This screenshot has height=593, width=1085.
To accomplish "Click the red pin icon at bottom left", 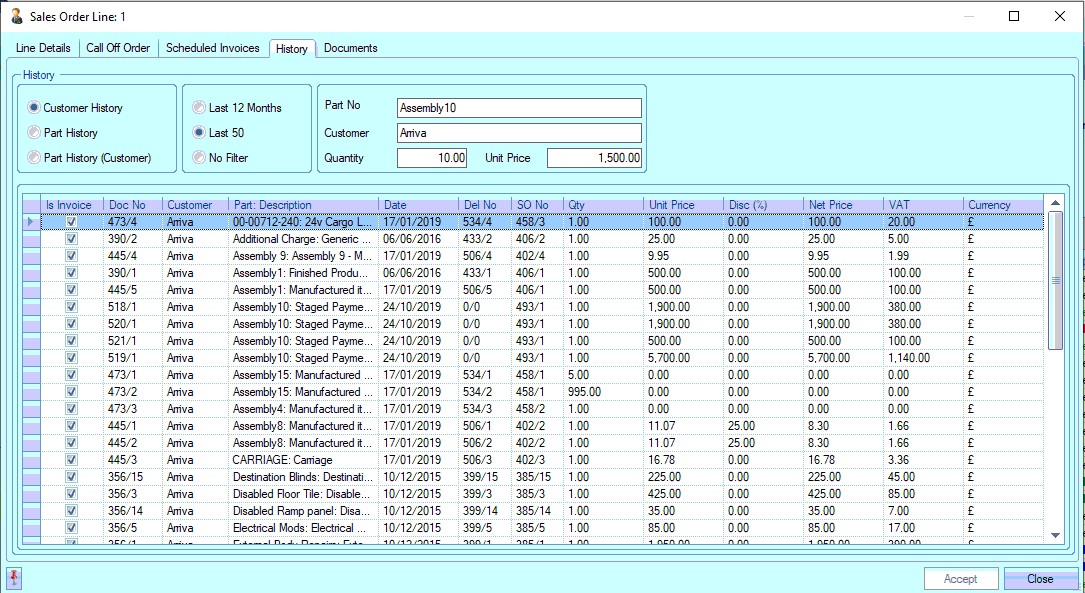I will [14, 578].
